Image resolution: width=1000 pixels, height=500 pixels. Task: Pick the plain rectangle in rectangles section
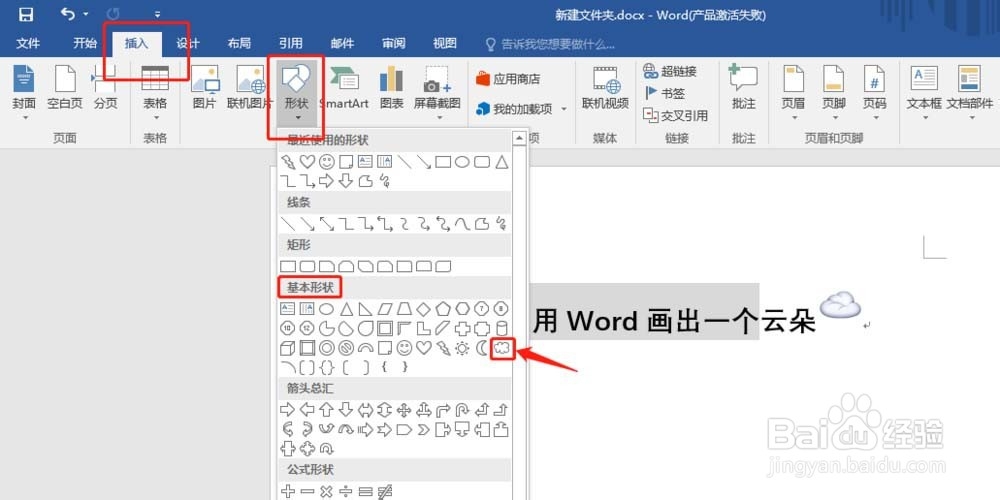[x=288, y=266]
